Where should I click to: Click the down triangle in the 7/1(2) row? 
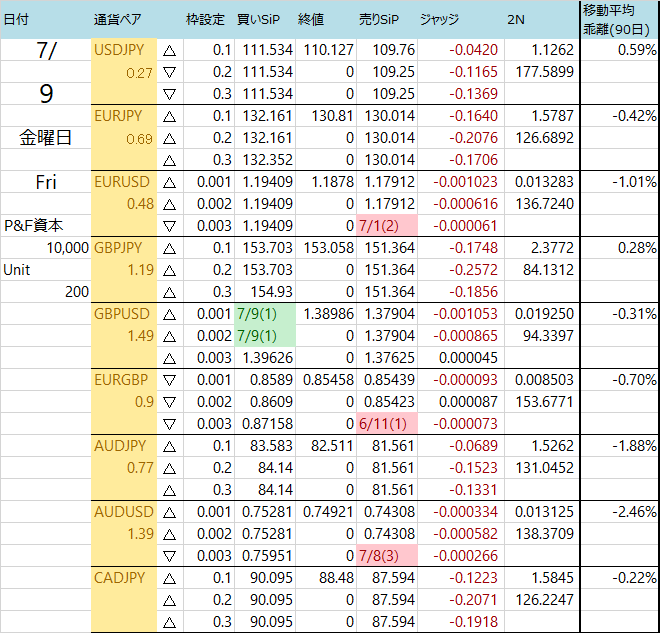tap(169, 227)
